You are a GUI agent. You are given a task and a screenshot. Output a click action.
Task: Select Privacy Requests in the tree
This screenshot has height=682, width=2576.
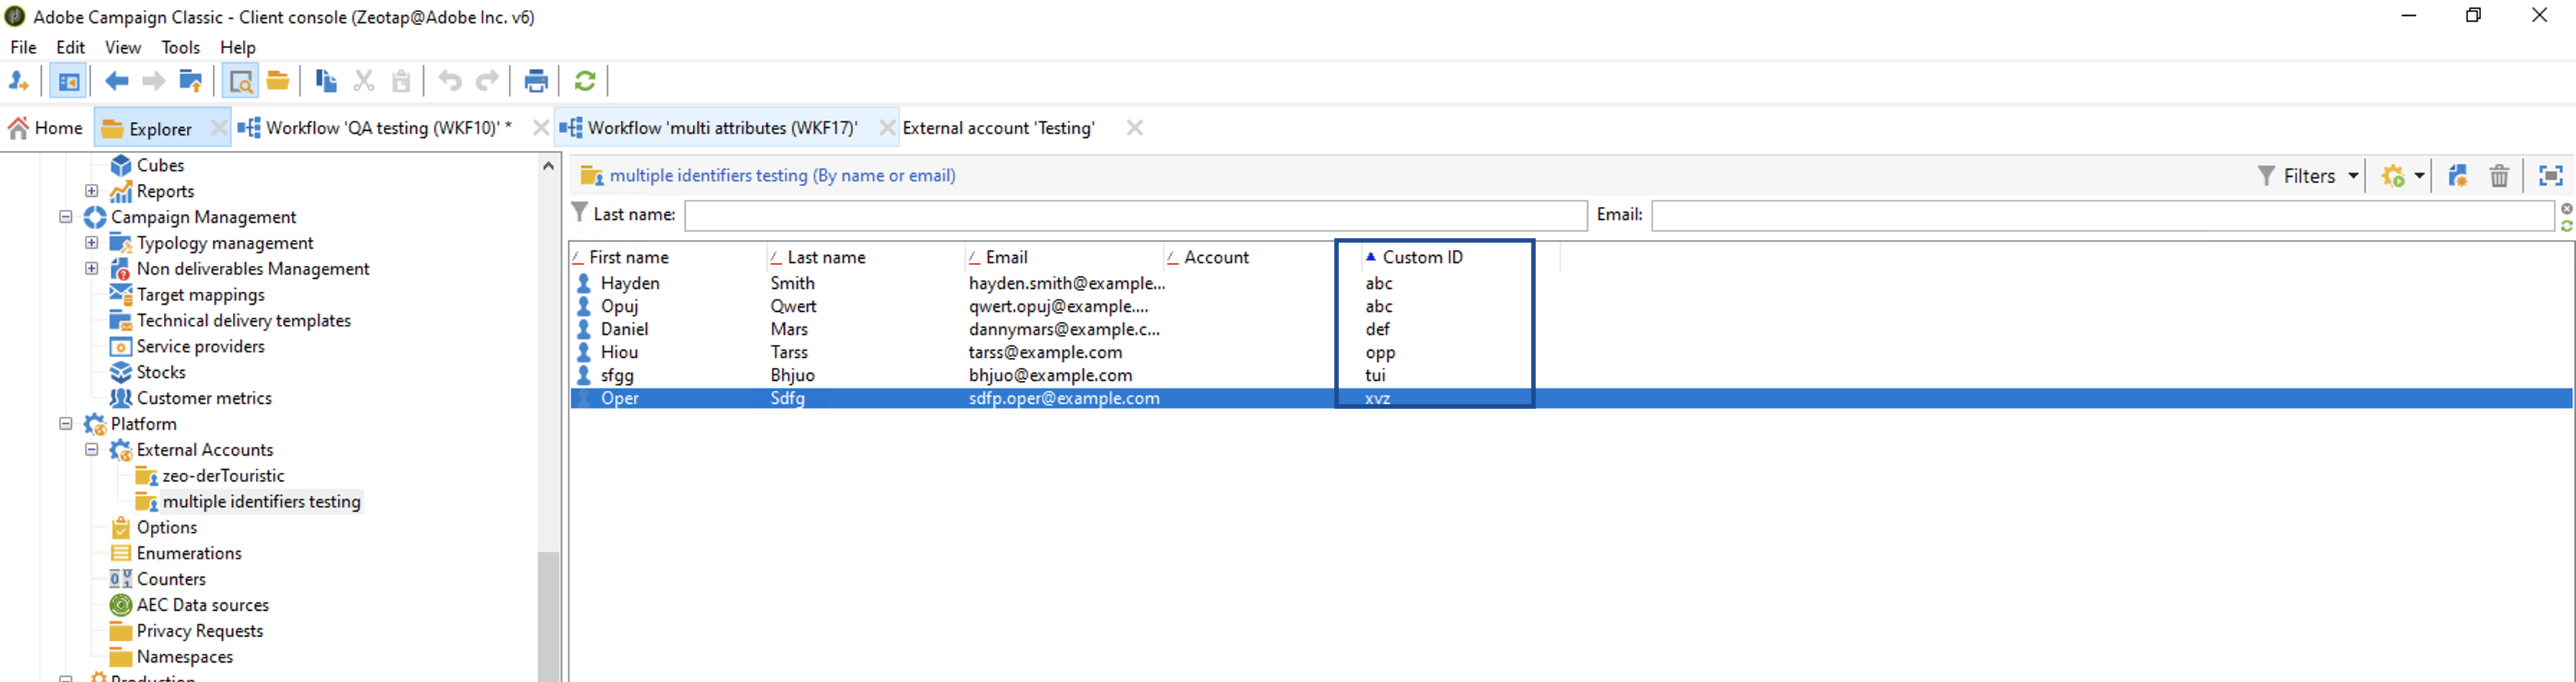199,631
